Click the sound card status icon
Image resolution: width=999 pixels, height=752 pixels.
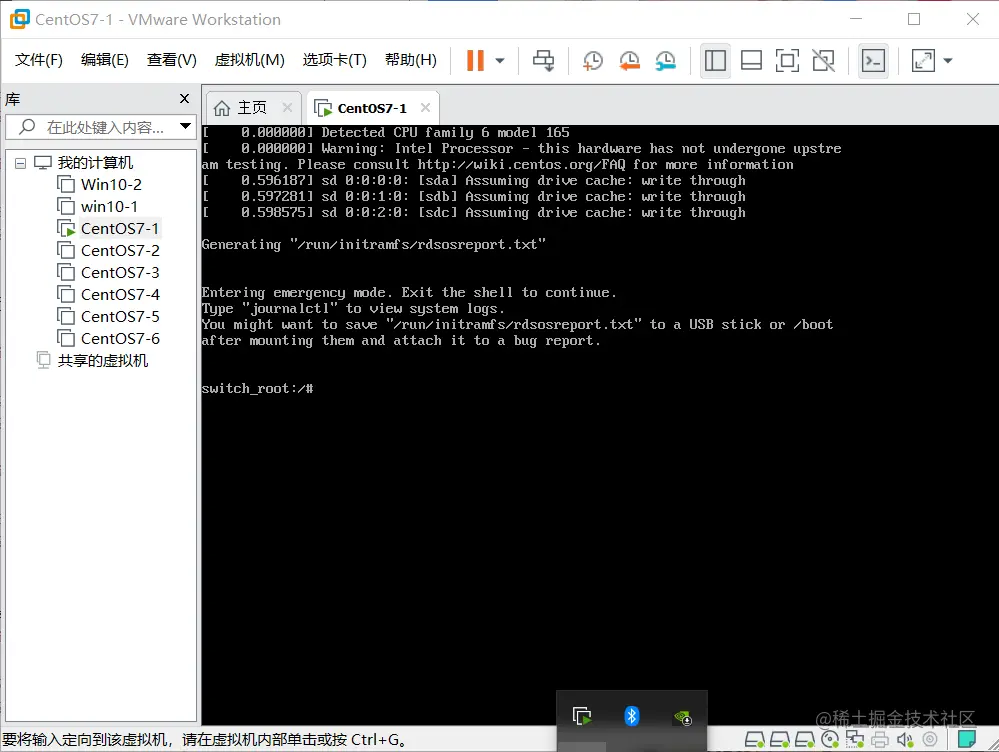tap(905, 739)
